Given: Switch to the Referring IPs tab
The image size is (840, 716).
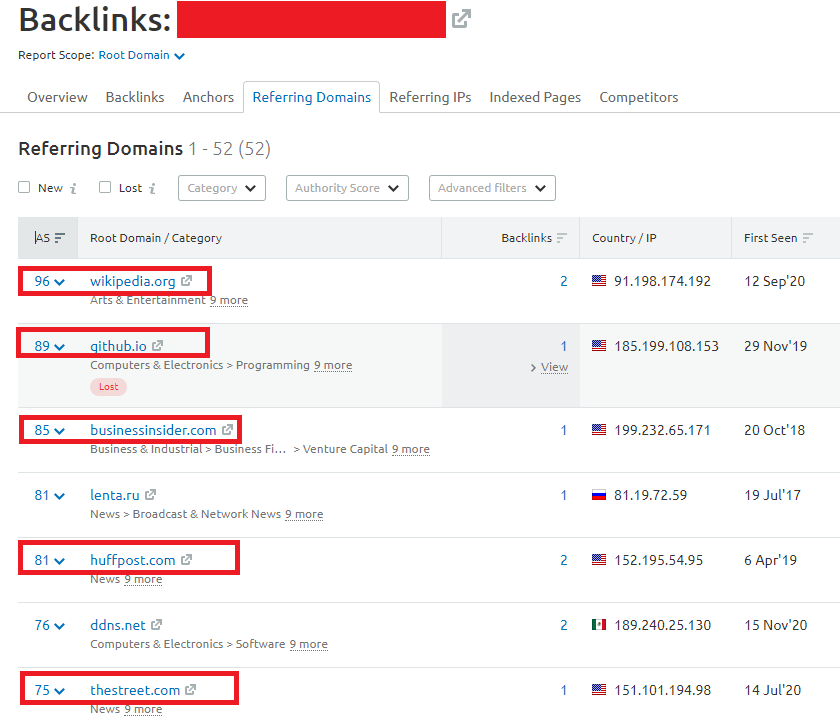Looking at the screenshot, I should [x=430, y=97].
